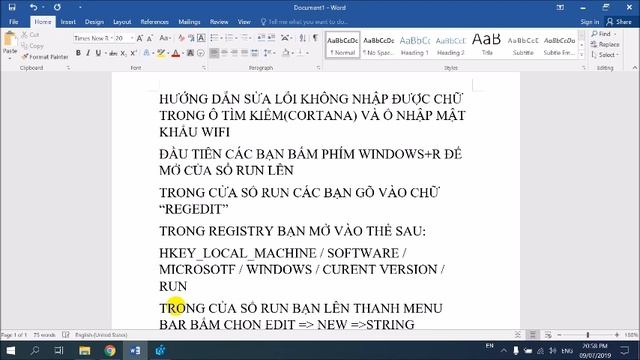Open the notification center on the taskbar

(624, 351)
